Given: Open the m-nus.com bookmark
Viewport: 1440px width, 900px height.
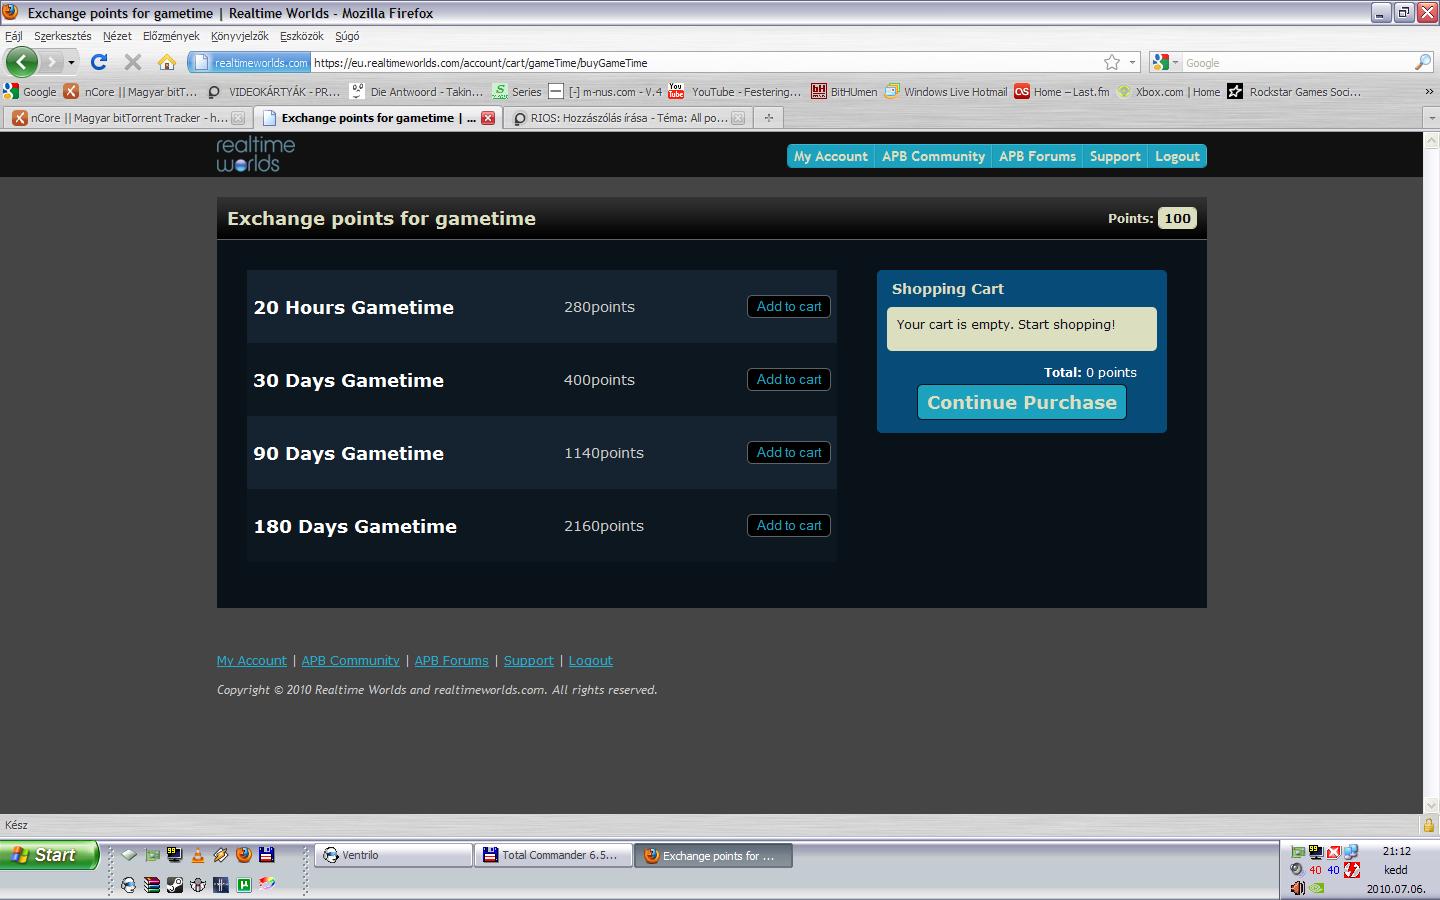Looking at the screenshot, I should click(x=605, y=91).
